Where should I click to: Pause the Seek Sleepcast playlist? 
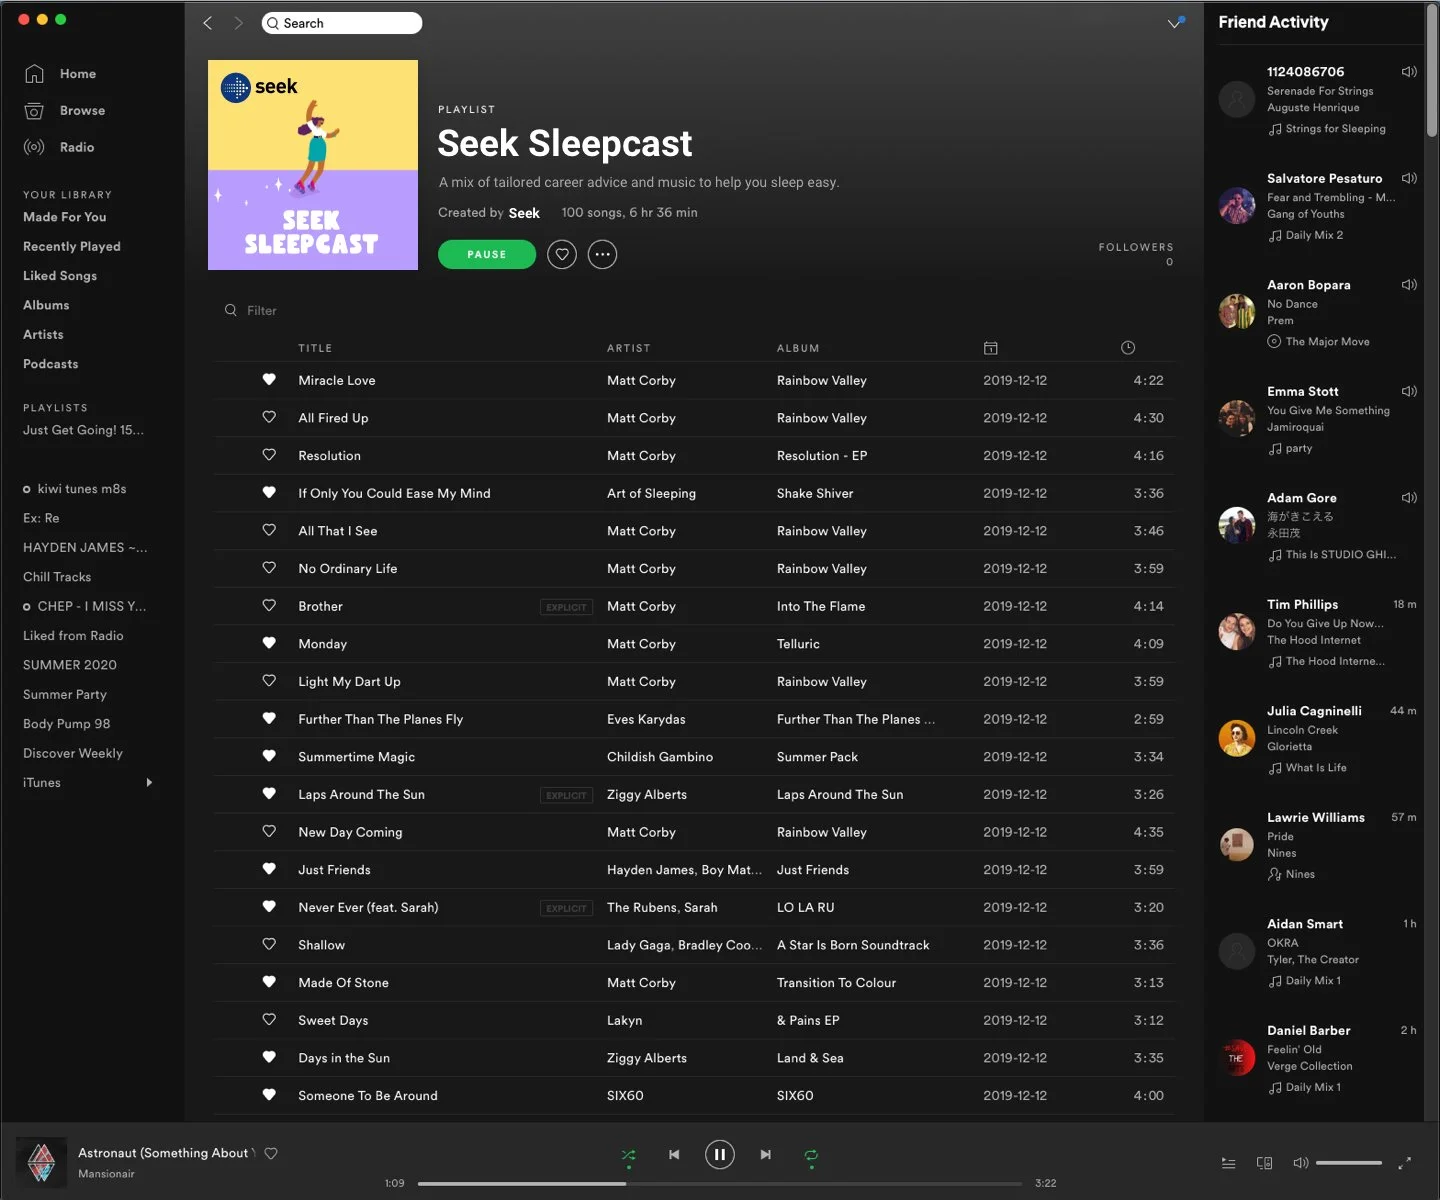(x=486, y=255)
